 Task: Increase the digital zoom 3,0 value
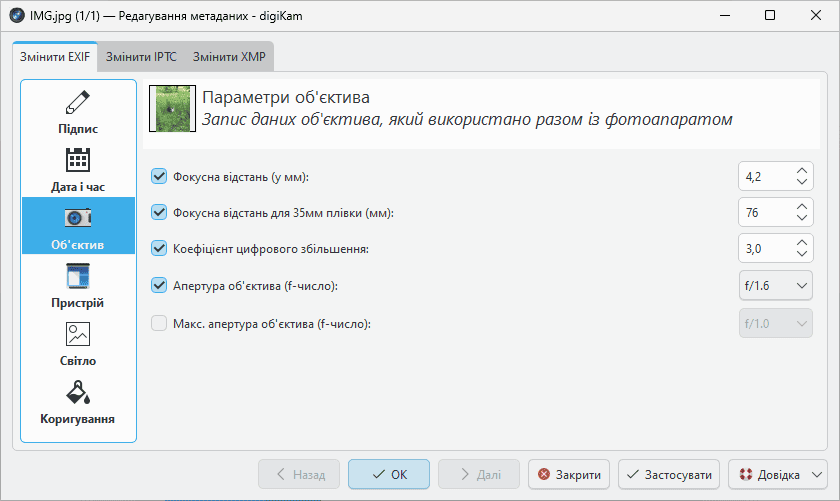(x=802, y=243)
